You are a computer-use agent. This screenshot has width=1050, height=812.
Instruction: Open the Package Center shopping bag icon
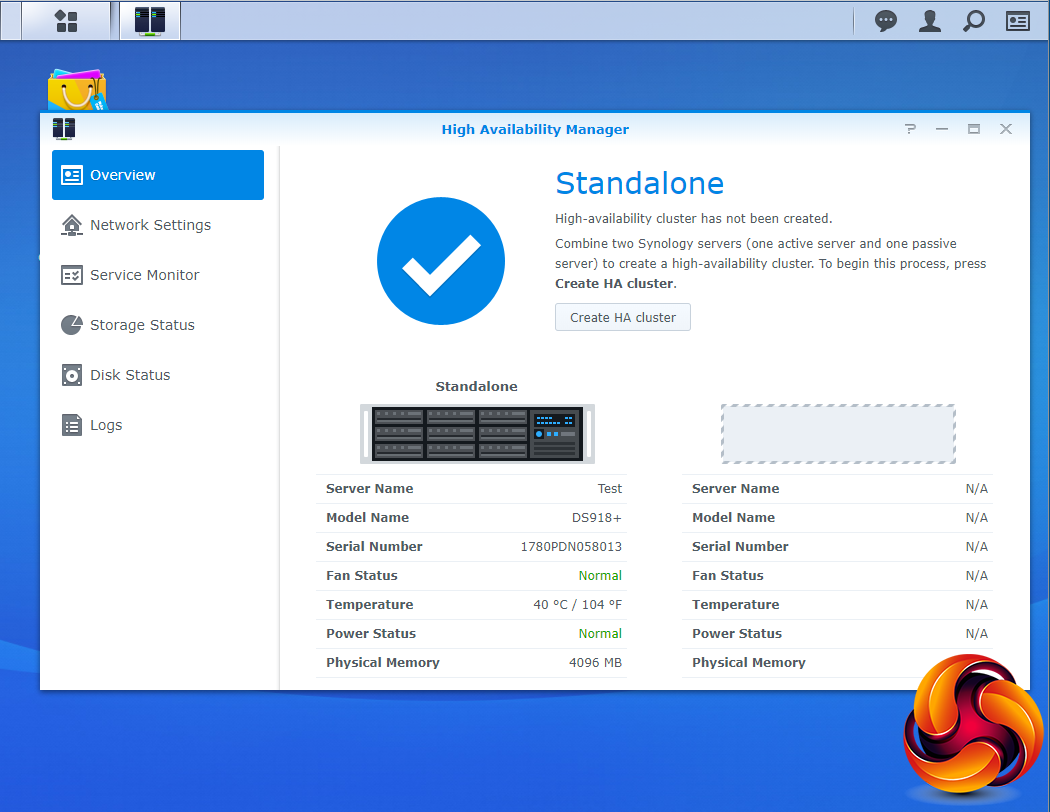click(x=78, y=90)
